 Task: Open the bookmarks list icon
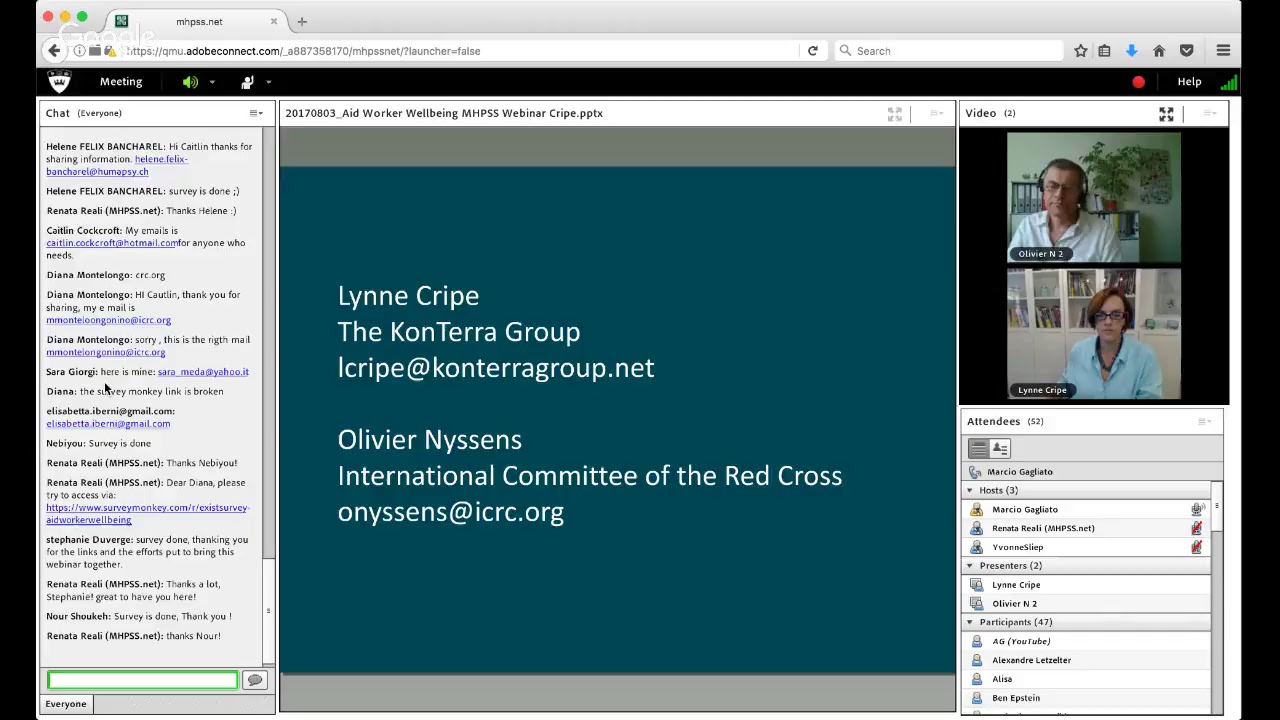pos(1104,51)
